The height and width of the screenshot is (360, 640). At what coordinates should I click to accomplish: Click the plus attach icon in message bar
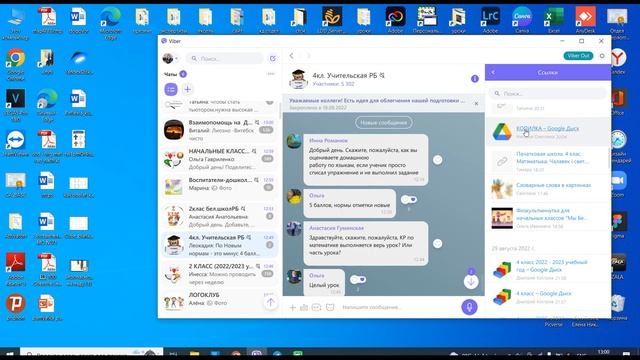pyautogui.click(x=292, y=307)
